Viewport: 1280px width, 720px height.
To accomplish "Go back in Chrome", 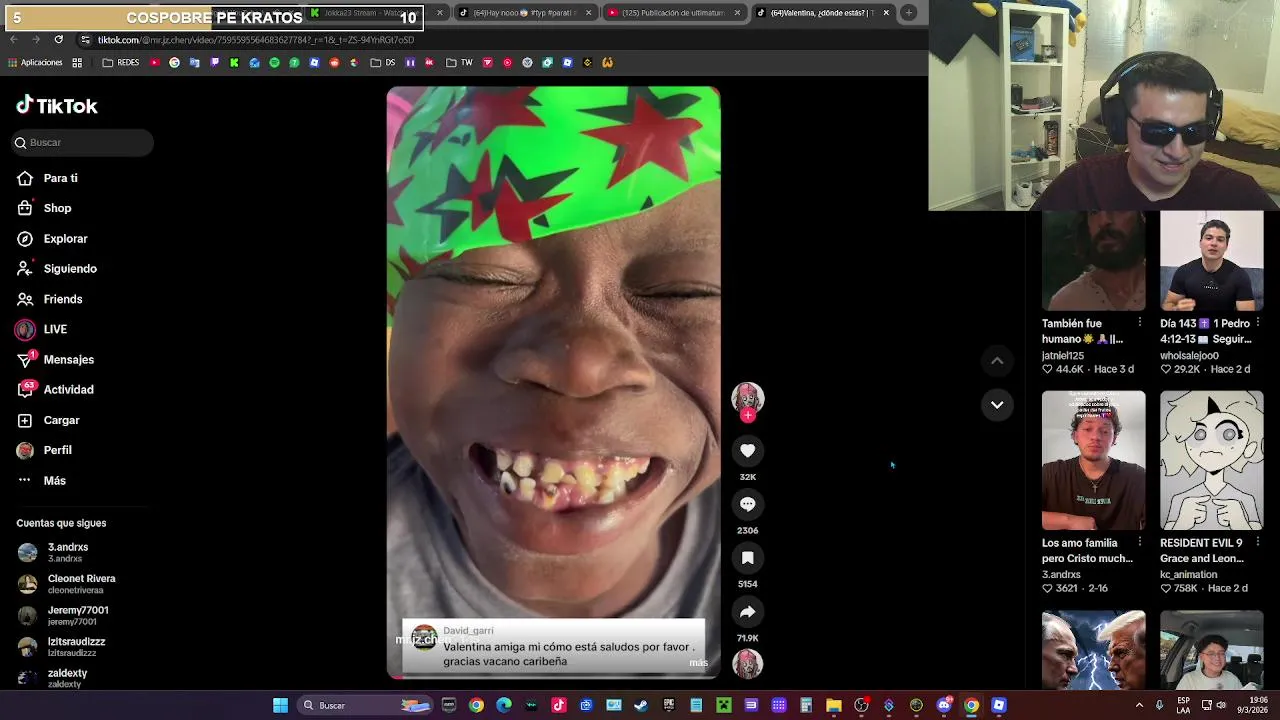I will [x=14, y=40].
